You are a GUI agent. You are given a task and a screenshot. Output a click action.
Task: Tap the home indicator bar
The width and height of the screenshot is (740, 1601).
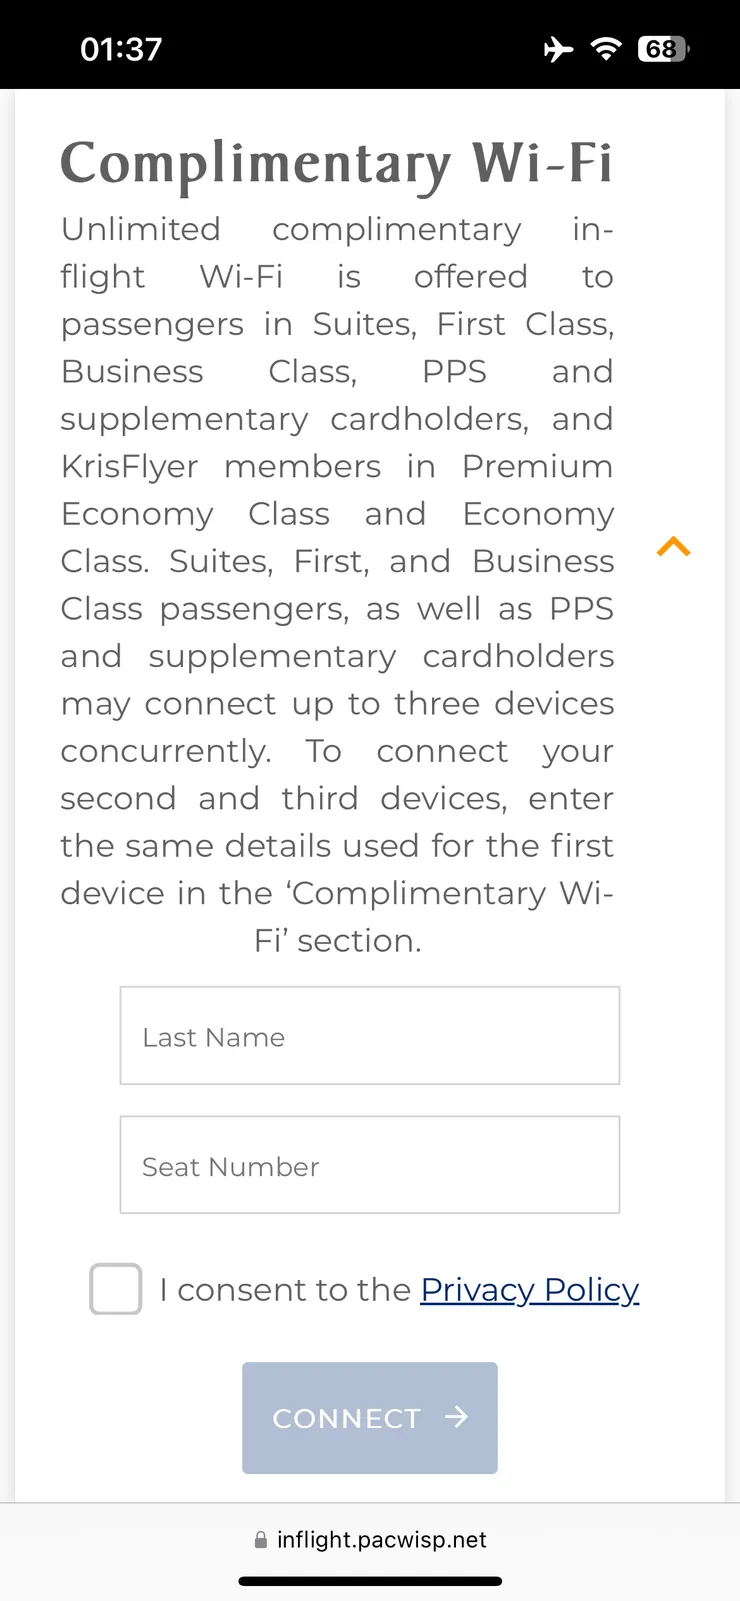pyautogui.click(x=370, y=1581)
